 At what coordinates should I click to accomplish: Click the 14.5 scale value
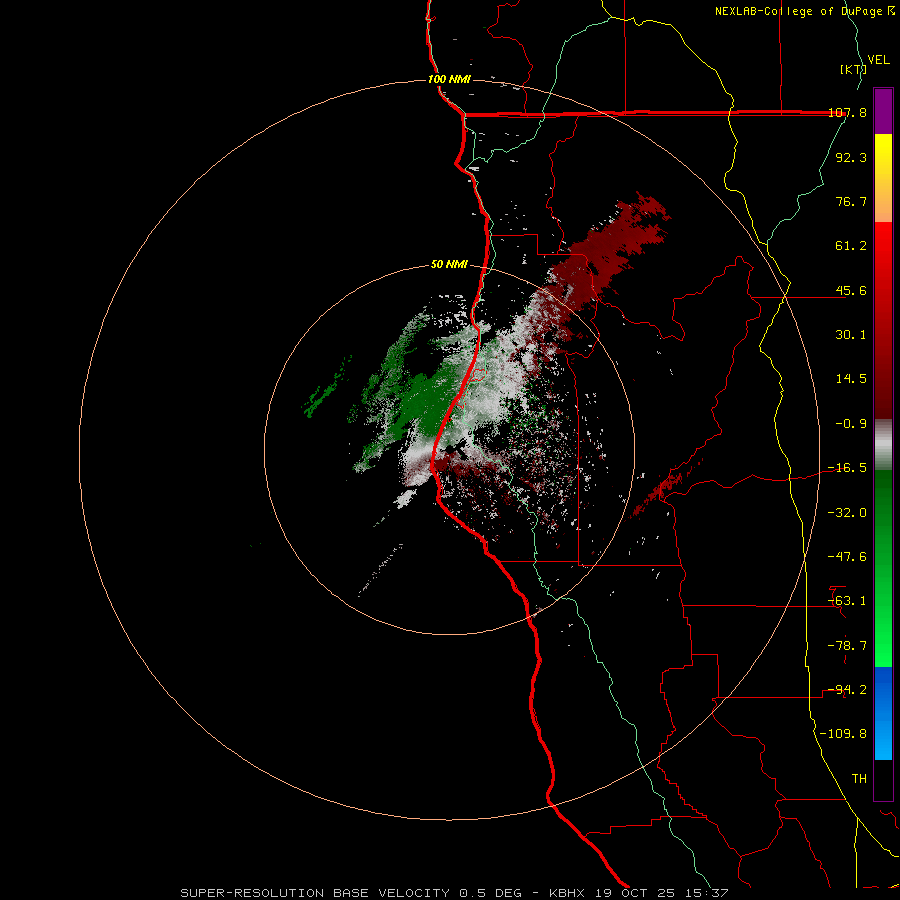point(851,379)
